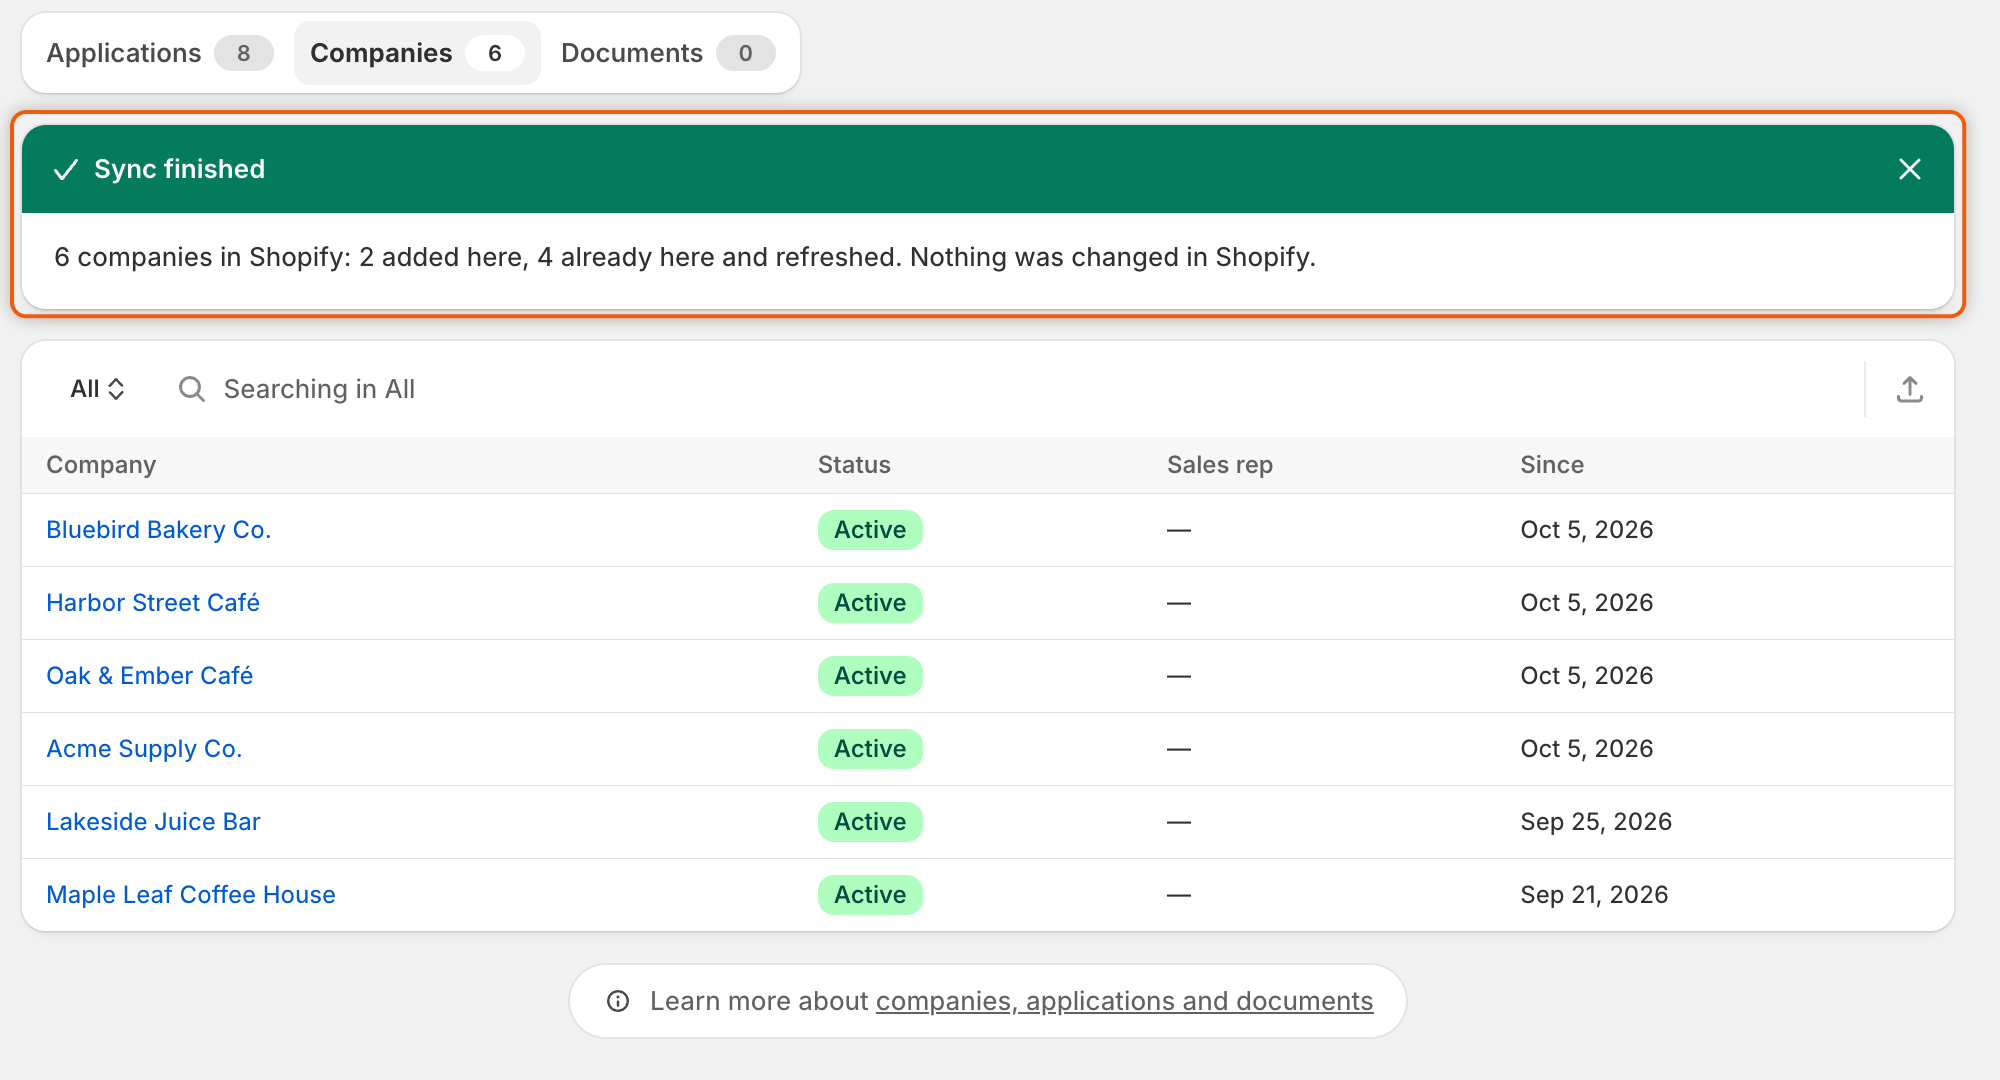Viewport: 2000px width, 1080px height.
Task: Click Active badge for Oak & Ember Café
Action: point(870,676)
